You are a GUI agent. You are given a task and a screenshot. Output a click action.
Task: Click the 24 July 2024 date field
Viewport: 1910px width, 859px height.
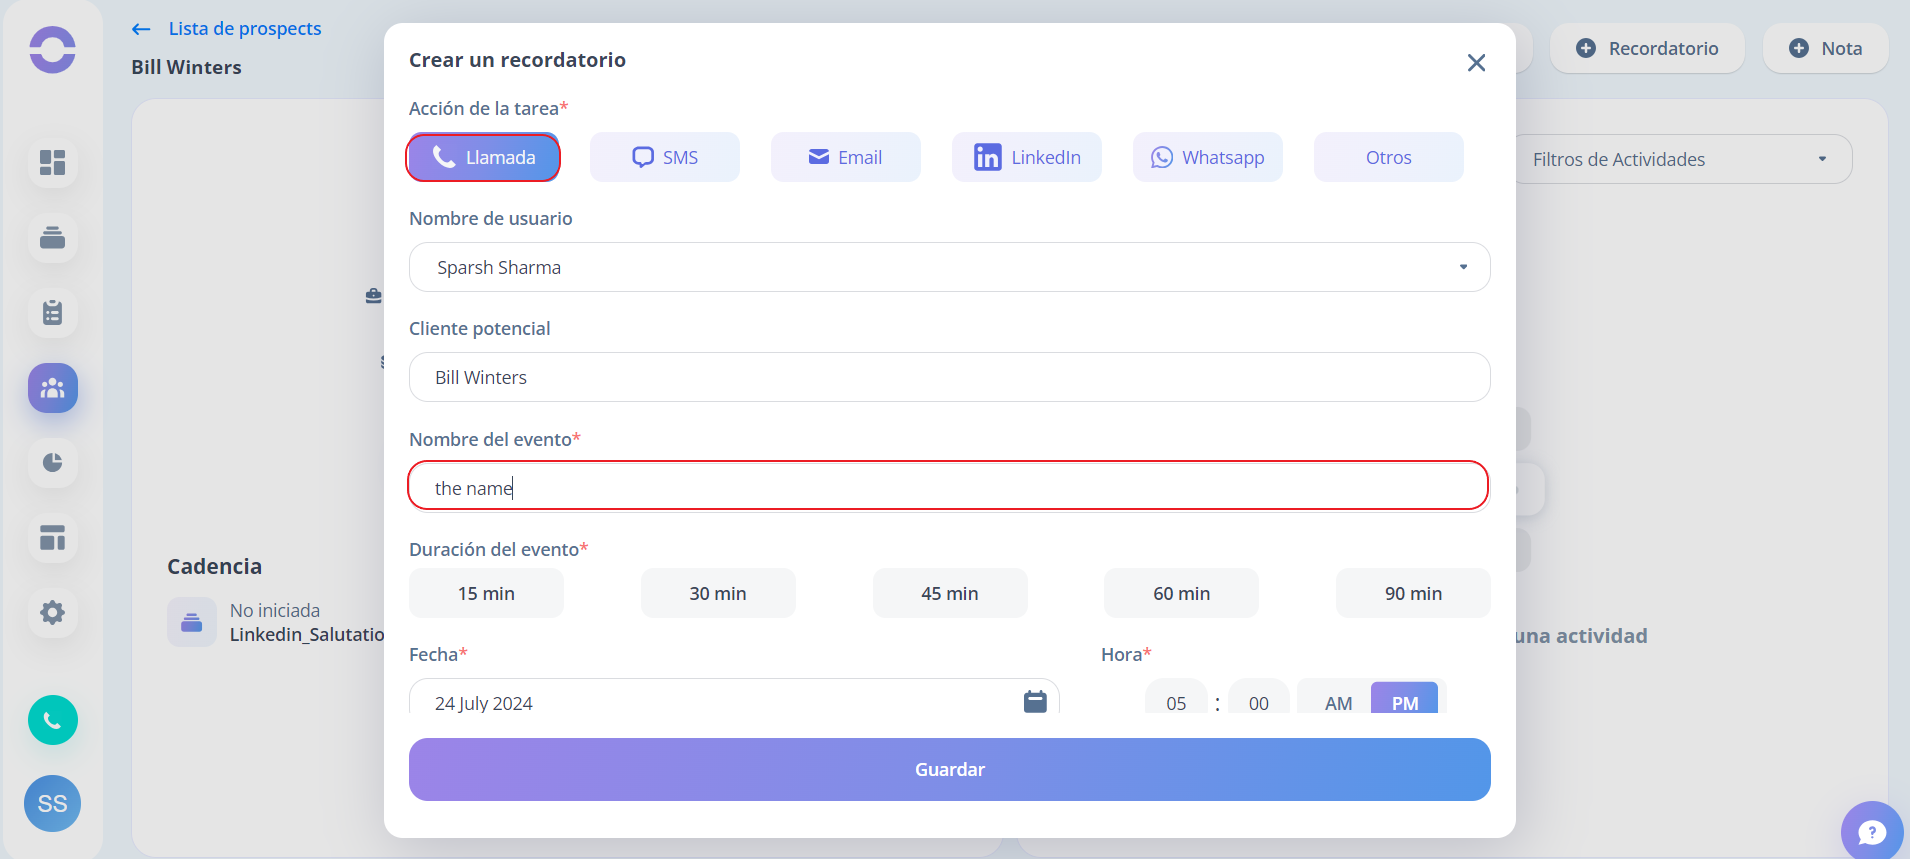[734, 697]
